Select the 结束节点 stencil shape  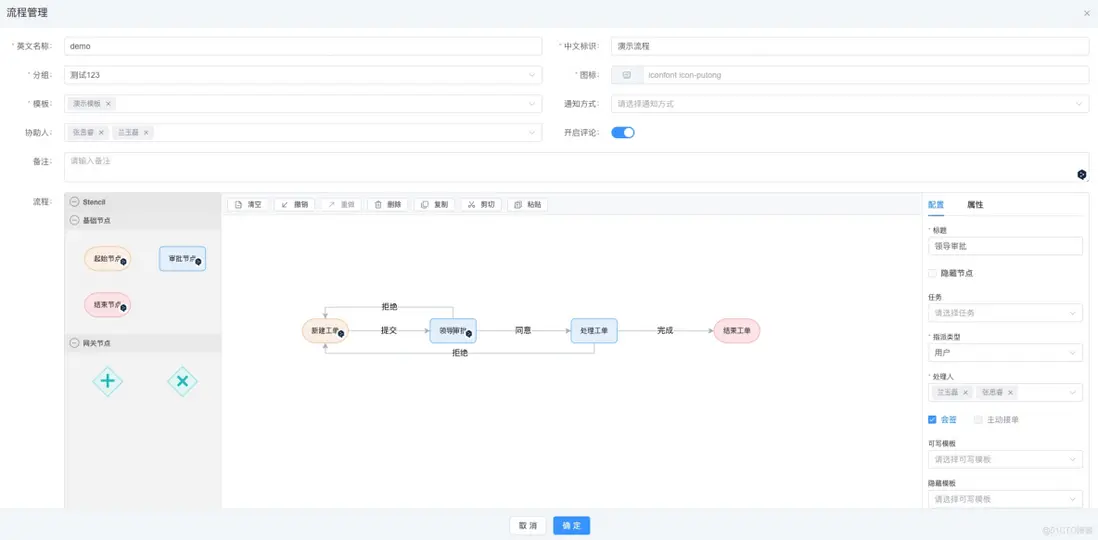[108, 305]
